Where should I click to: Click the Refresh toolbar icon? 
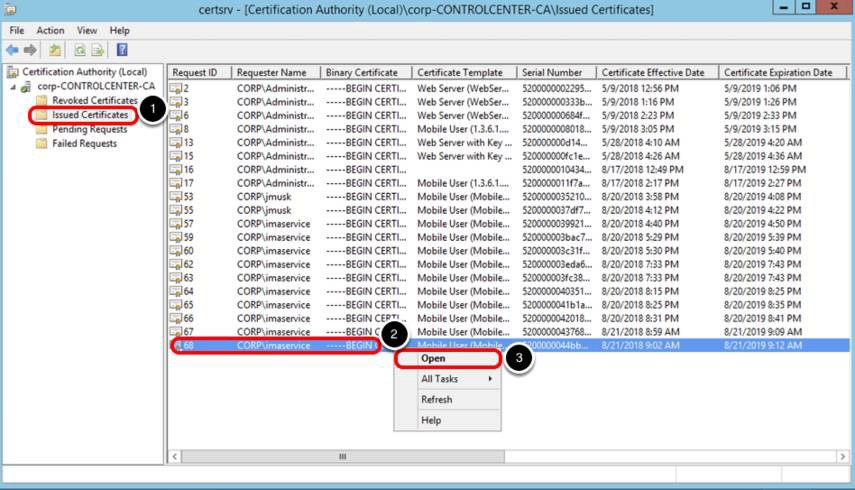[x=80, y=50]
